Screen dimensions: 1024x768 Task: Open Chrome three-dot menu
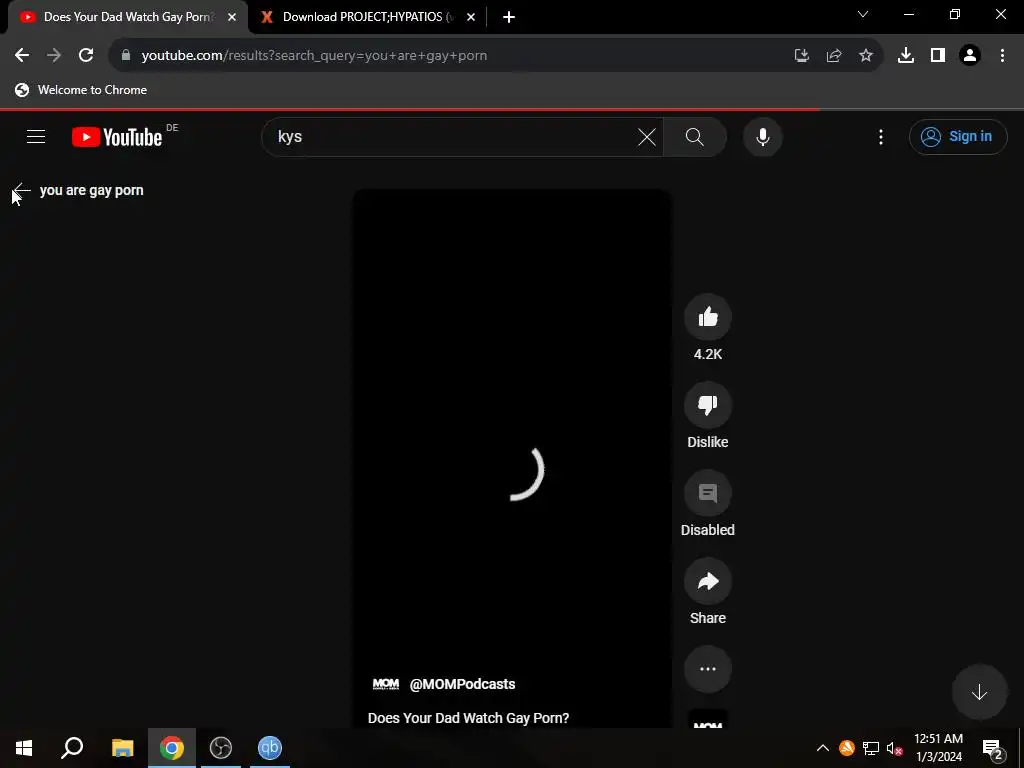(x=1002, y=56)
